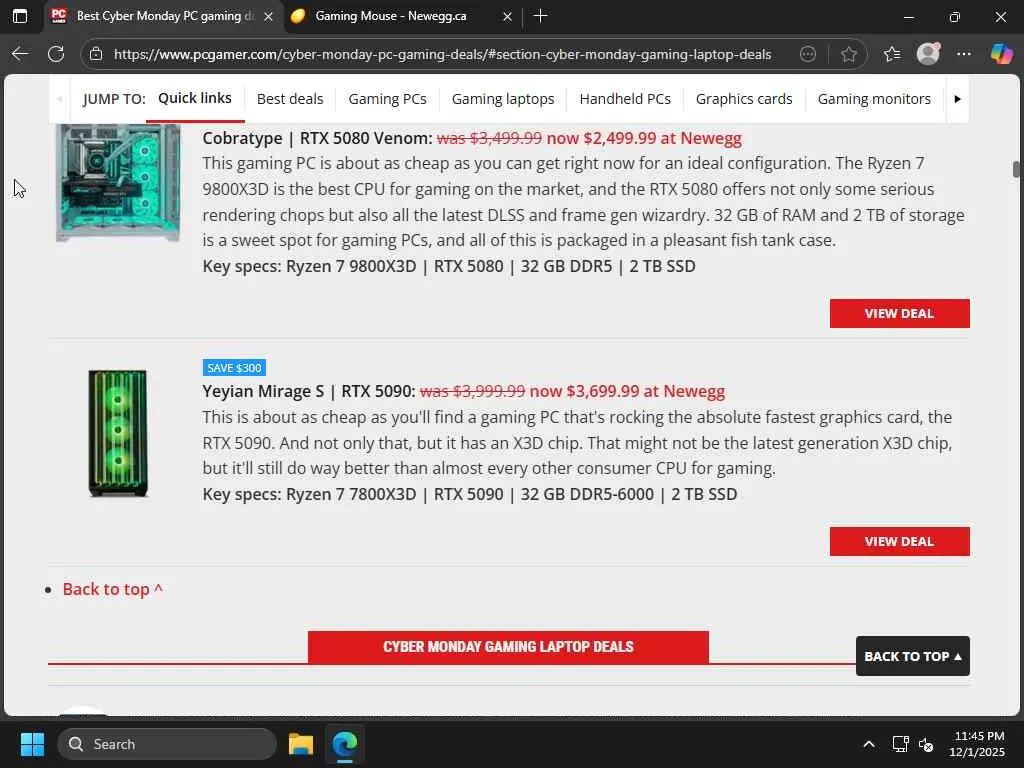The image size is (1024, 768).
Task: Open the favorites list icon
Action: 891,54
